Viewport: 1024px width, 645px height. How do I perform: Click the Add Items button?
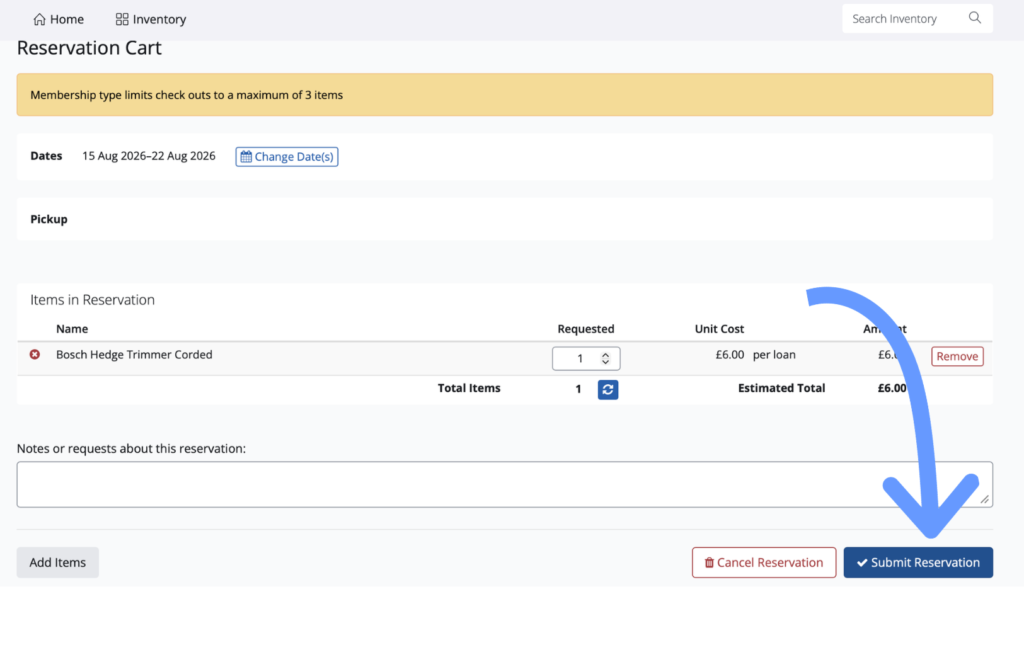pos(57,563)
